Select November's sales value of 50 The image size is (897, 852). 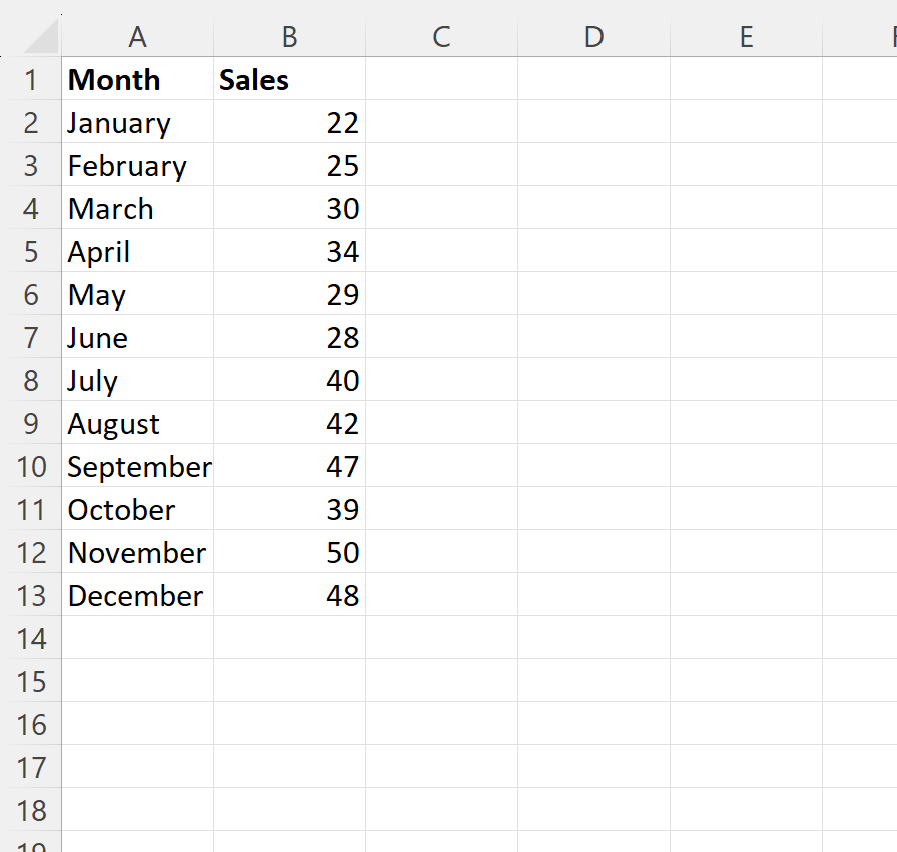pos(289,552)
